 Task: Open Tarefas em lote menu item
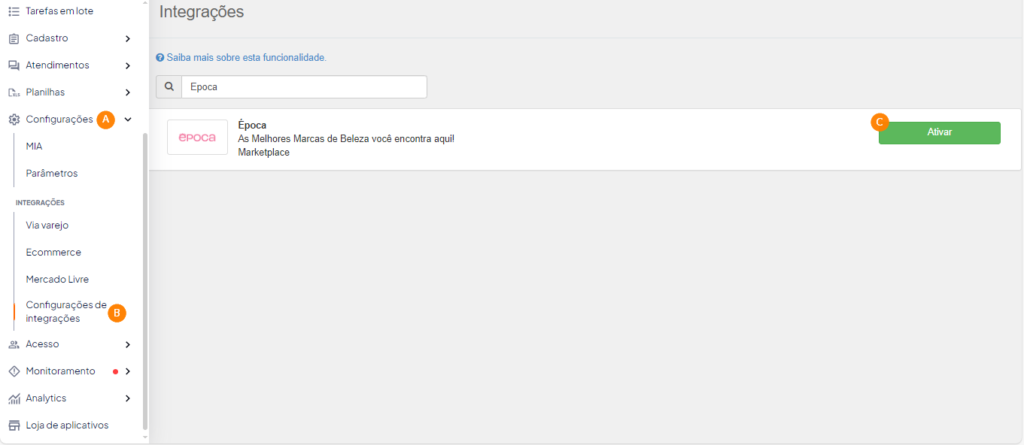[59, 11]
